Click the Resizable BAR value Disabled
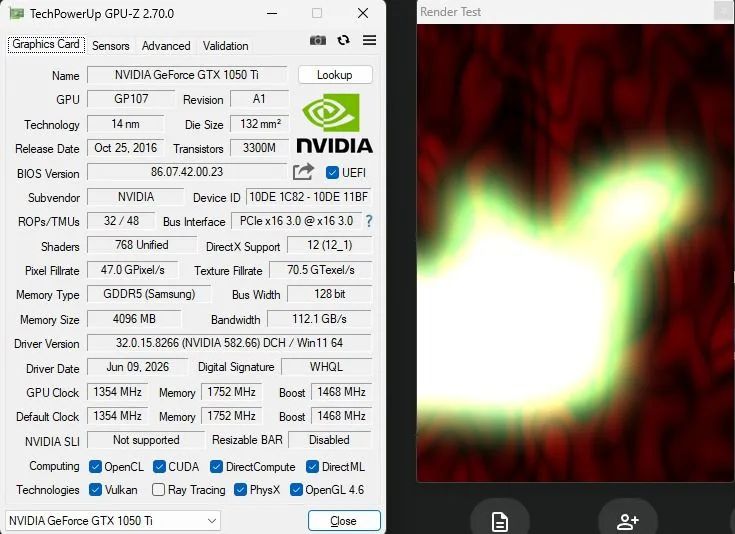The height and width of the screenshot is (534, 735). 329,440
